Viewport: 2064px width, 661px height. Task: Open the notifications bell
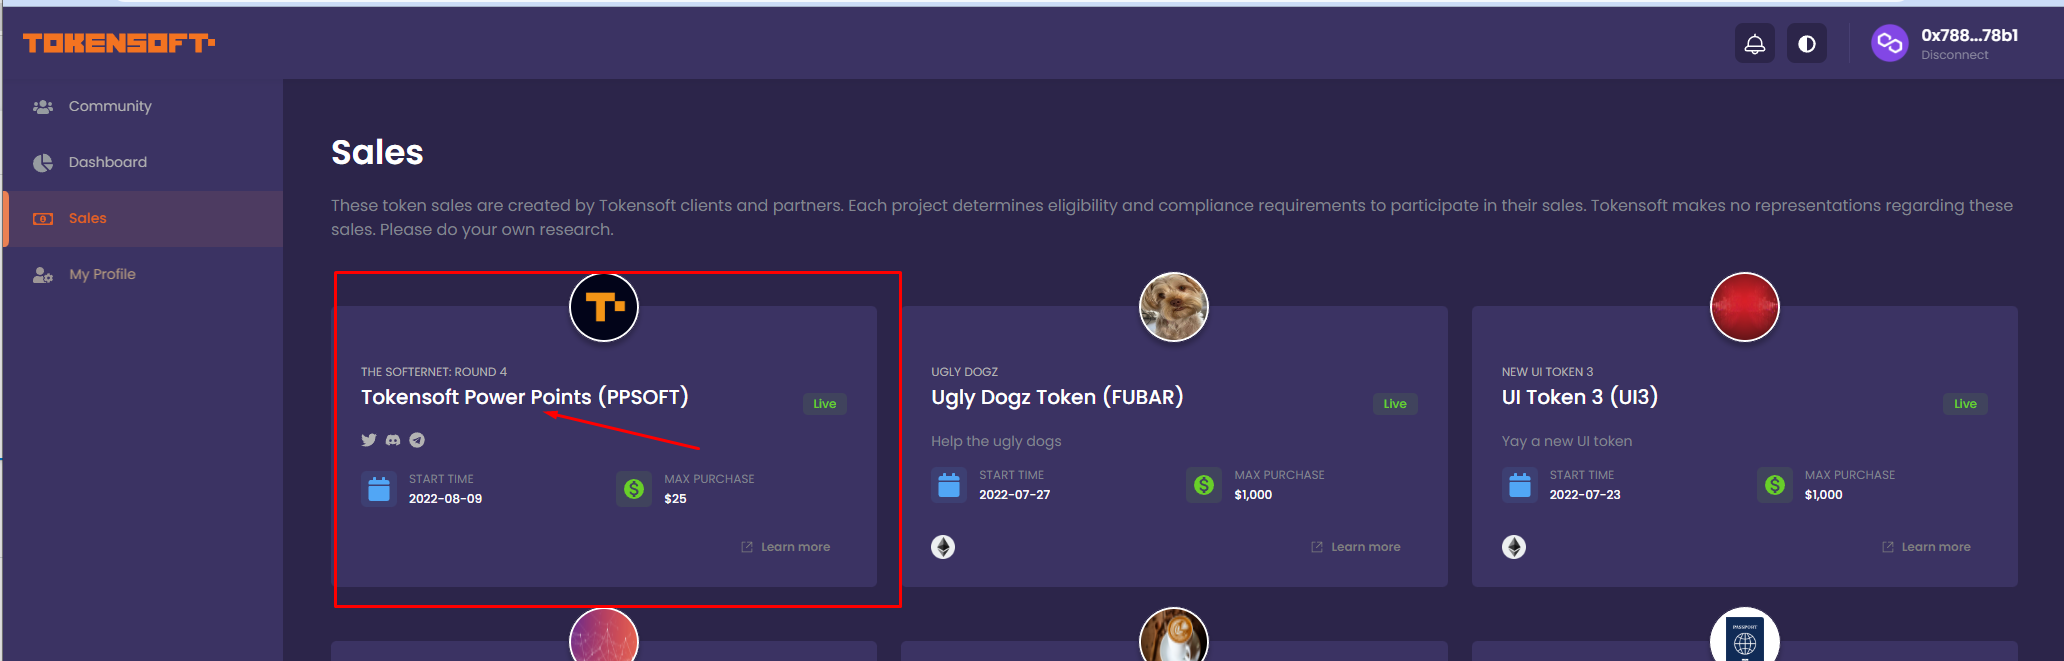tap(1755, 44)
